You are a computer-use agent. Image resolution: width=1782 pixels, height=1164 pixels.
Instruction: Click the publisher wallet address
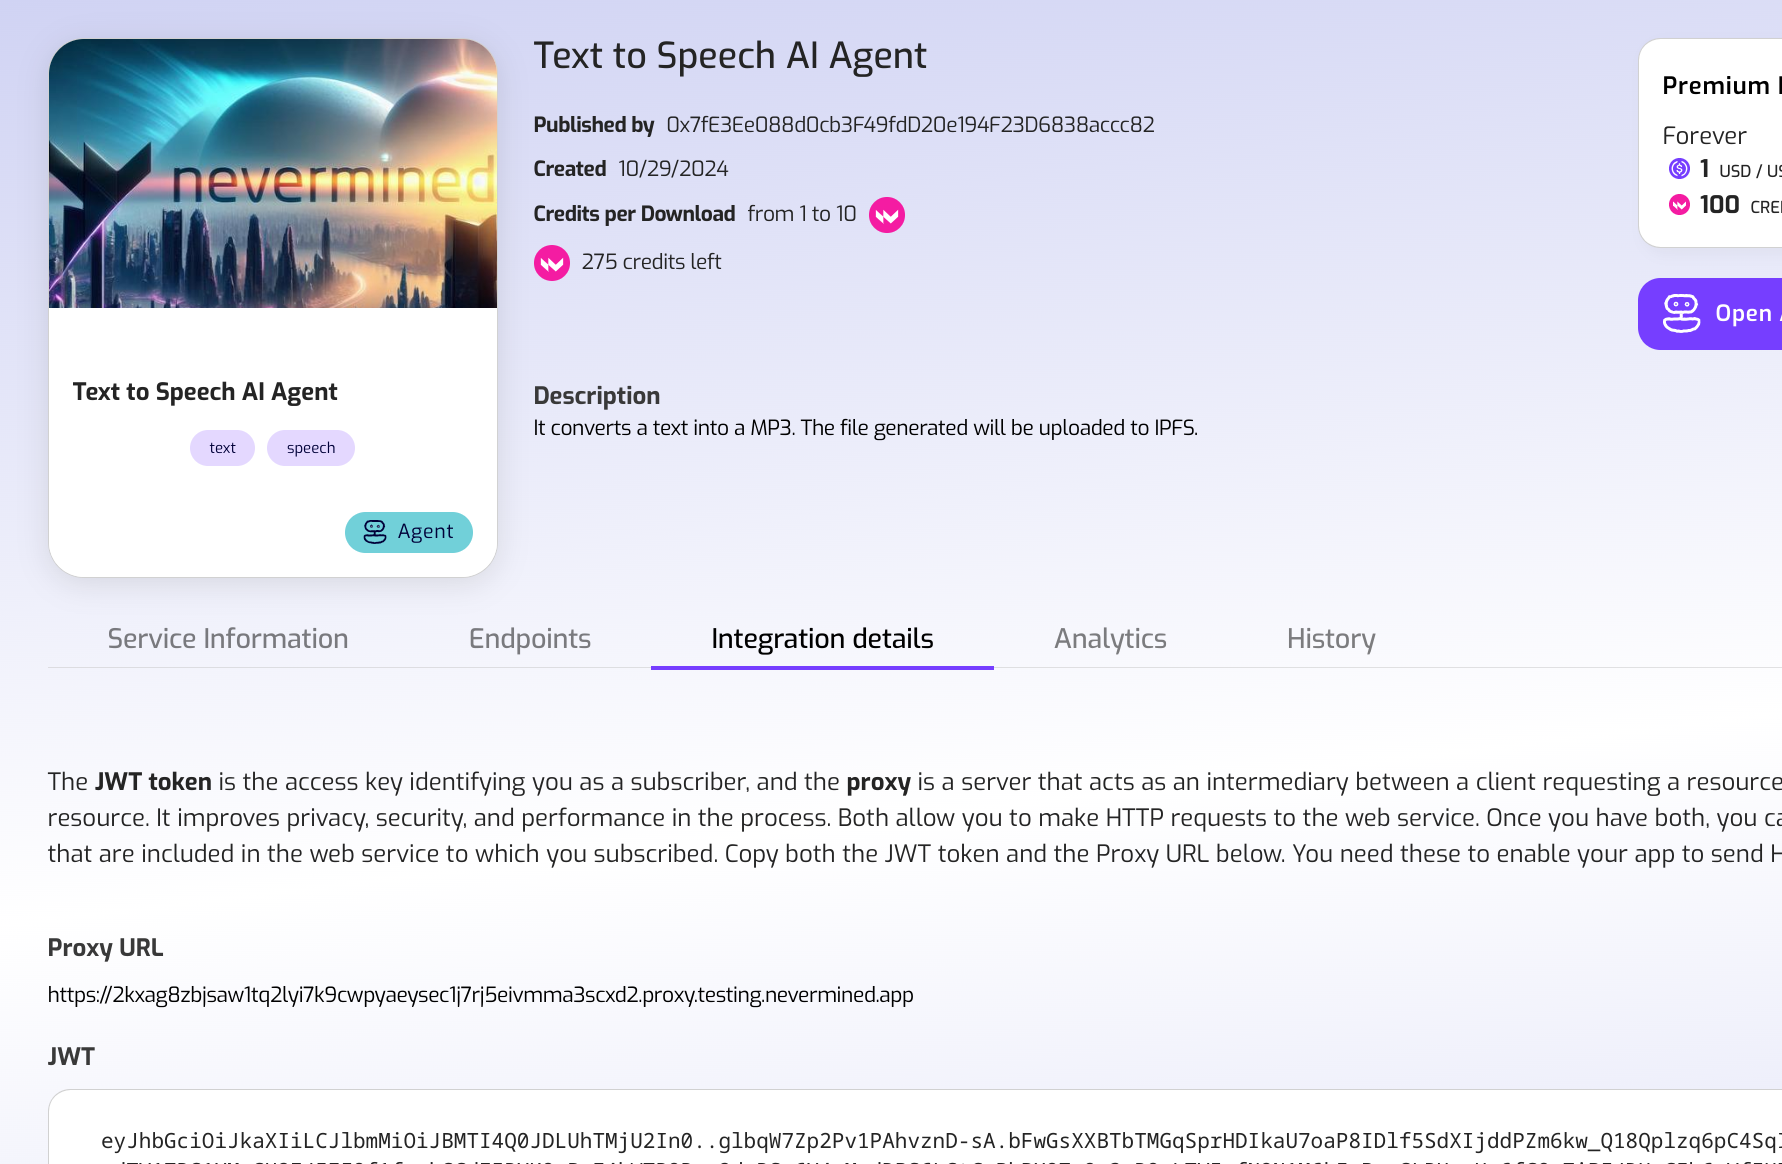tap(910, 125)
